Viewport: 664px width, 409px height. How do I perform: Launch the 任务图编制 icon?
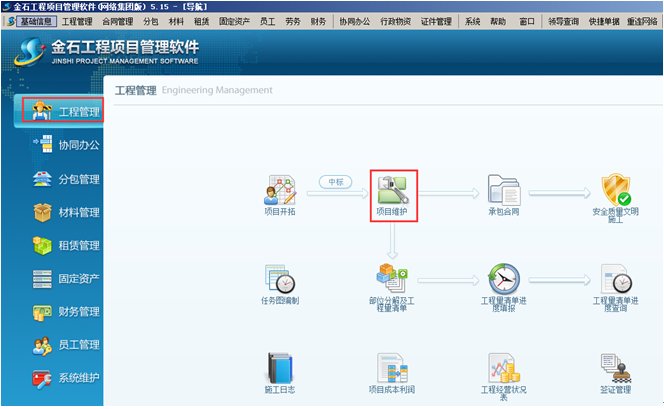pyautogui.click(x=280, y=280)
